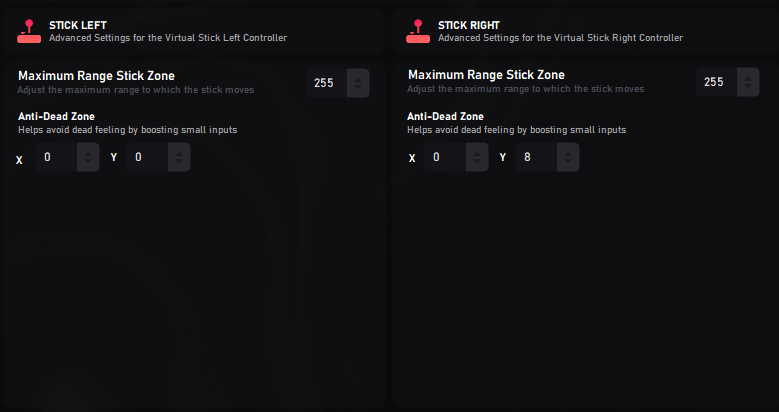Screen dimensions: 779x412
Task: Select Stick Right Anti-Dead Zone X field
Action: [445, 158]
